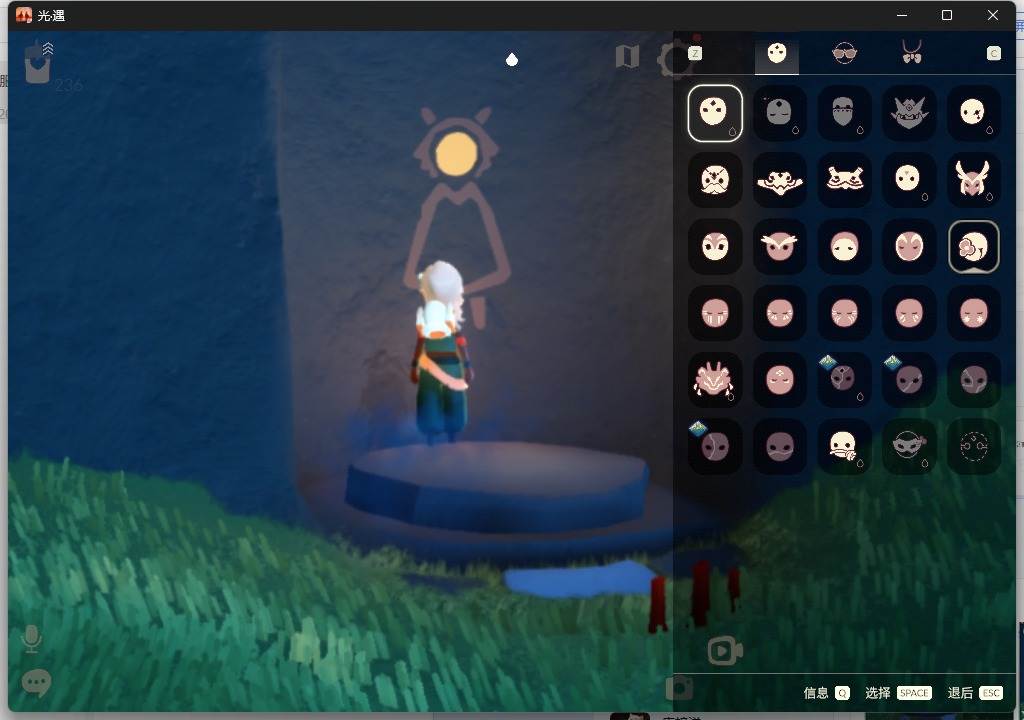This screenshot has height=720, width=1024.
Task: Select the pink mask with white curved brows
Action: (x=908, y=247)
